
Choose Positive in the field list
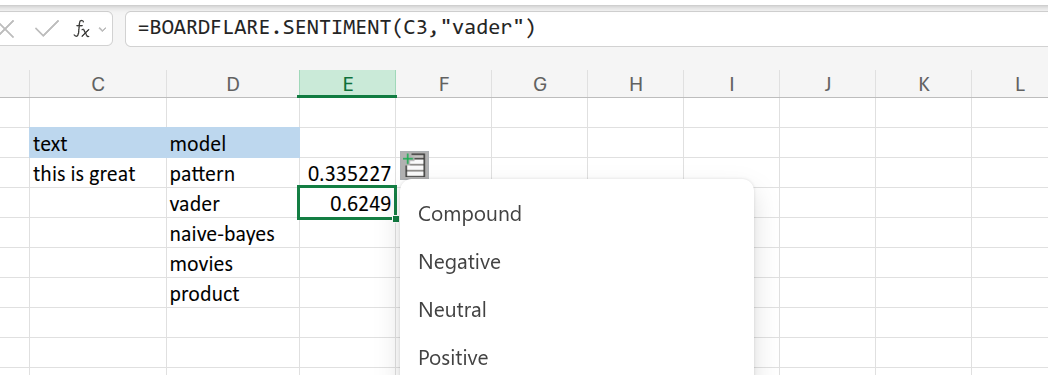[x=453, y=358]
